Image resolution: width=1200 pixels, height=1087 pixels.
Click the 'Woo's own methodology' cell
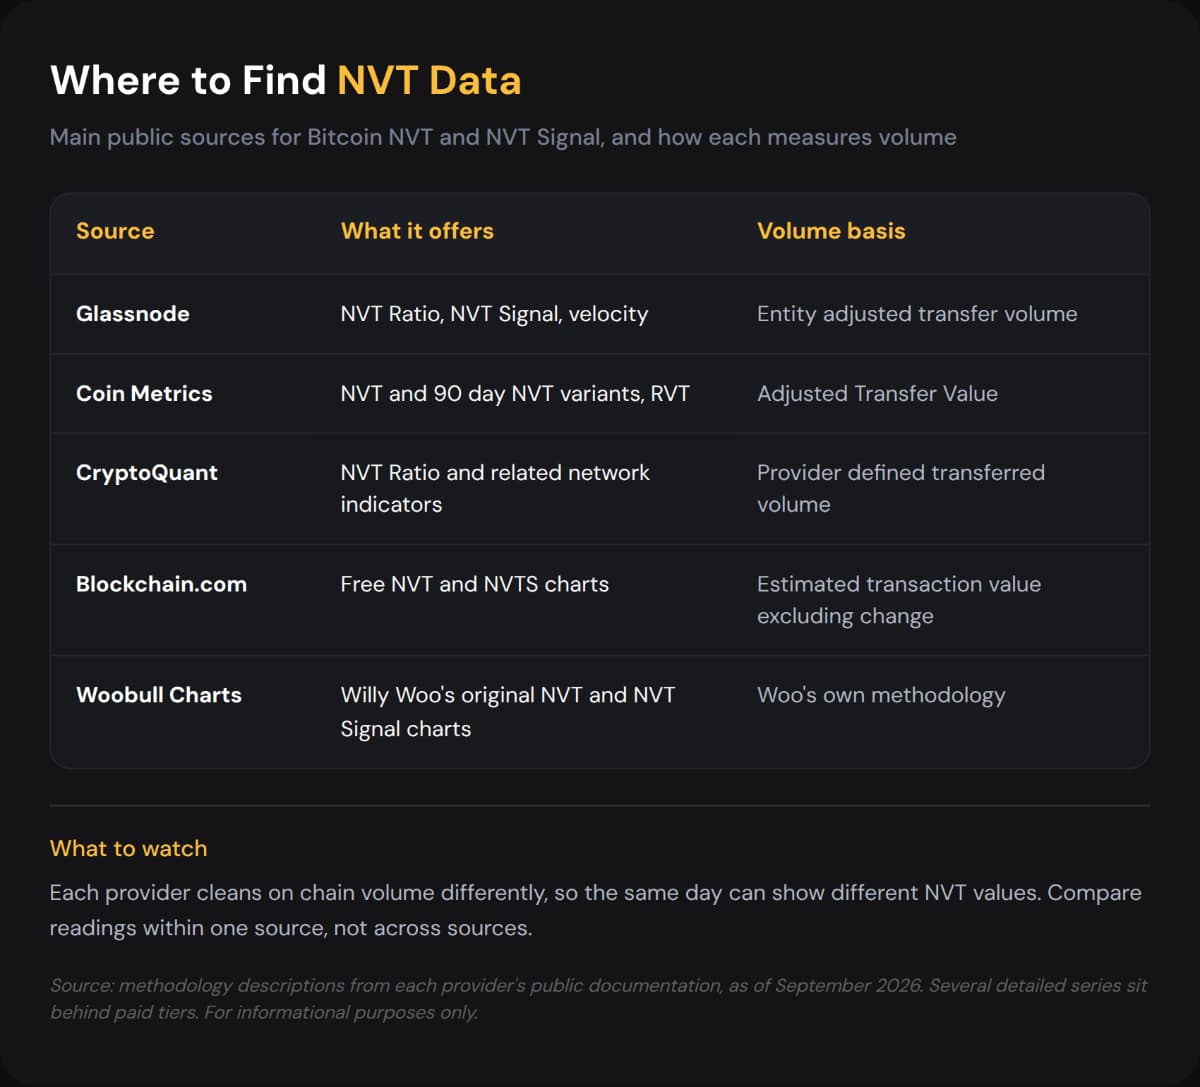tap(881, 695)
